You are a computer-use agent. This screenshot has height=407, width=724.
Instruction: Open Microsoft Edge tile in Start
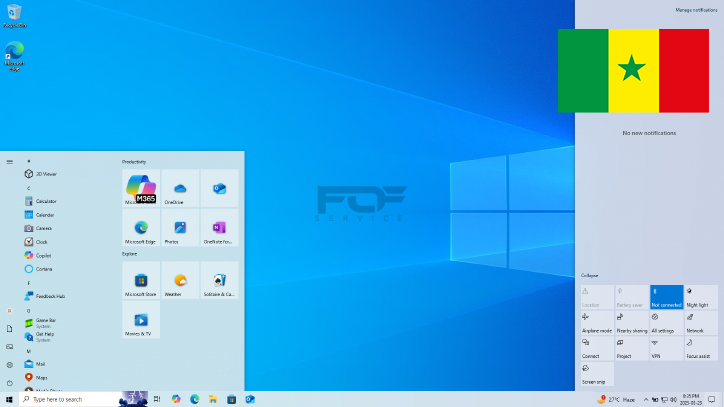(x=141, y=227)
